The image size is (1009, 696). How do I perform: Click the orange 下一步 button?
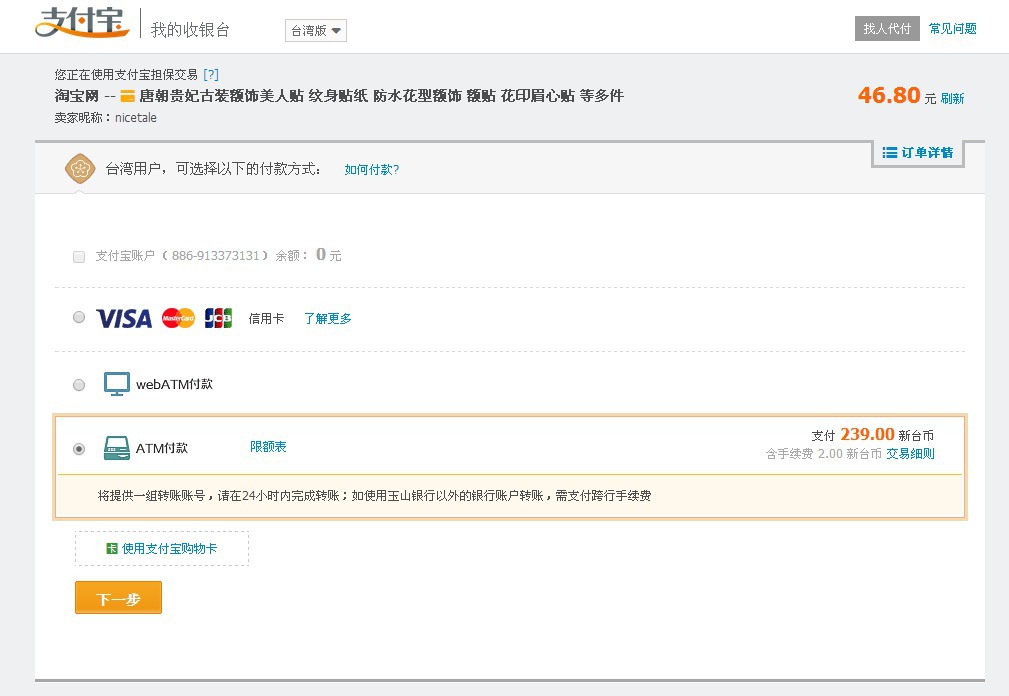(x=118, y=598)
